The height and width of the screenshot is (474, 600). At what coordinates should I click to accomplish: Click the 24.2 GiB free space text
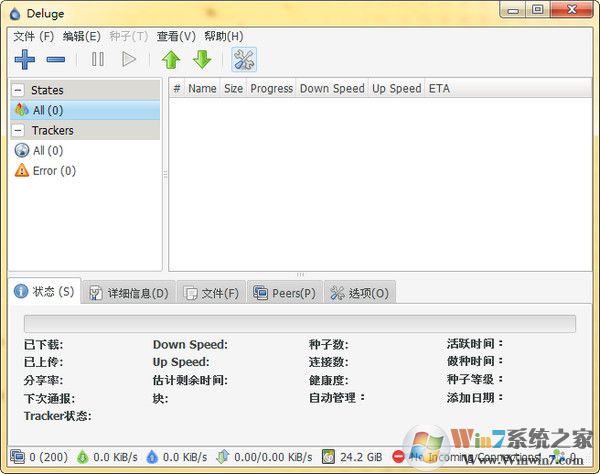361,457
